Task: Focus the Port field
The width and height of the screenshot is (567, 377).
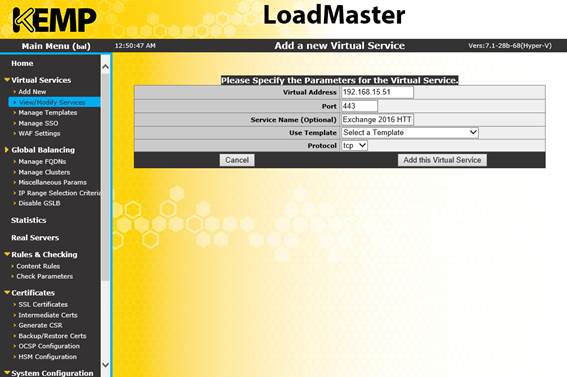Action: pyautogui.click(x=359, y=106)
